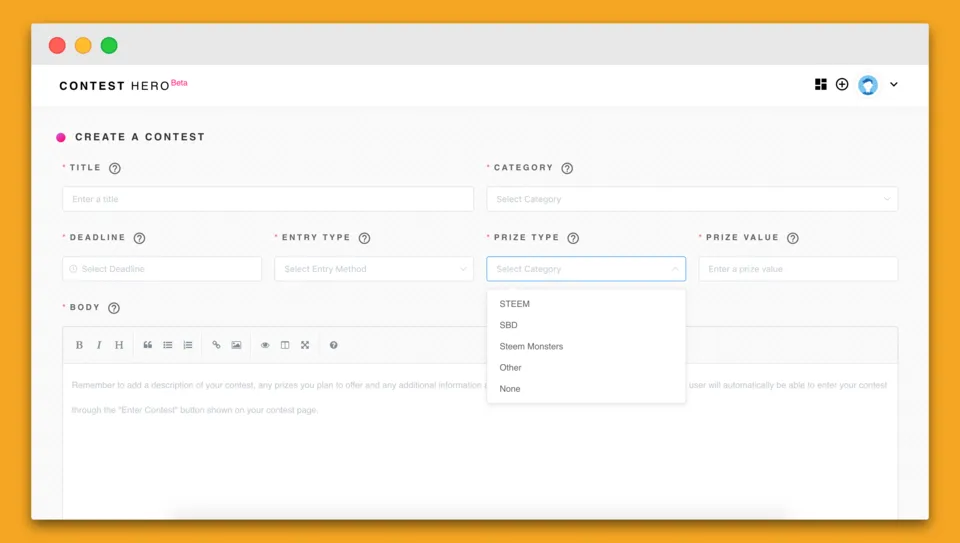Show help for Title field

pos(114,168)
